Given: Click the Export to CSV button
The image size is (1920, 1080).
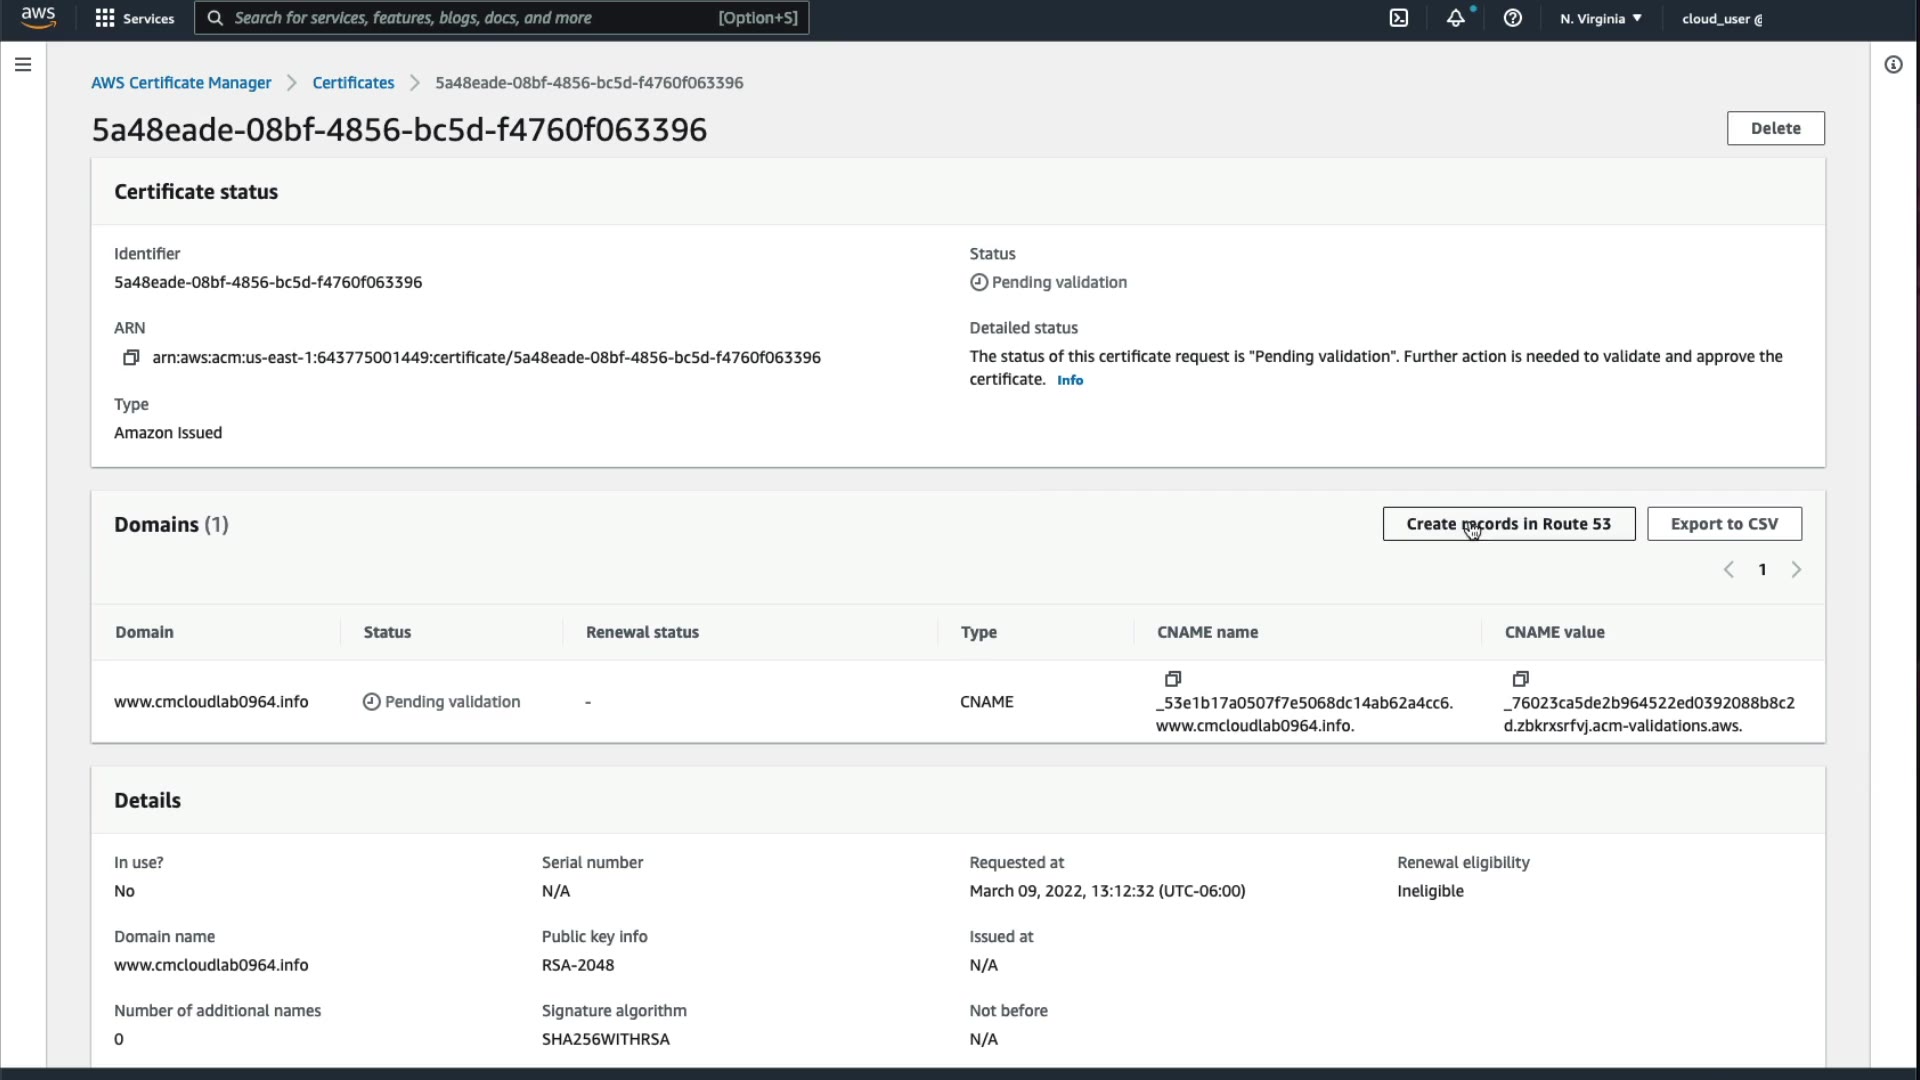Looking at the screenshot, I should (x=1724, y=524).
